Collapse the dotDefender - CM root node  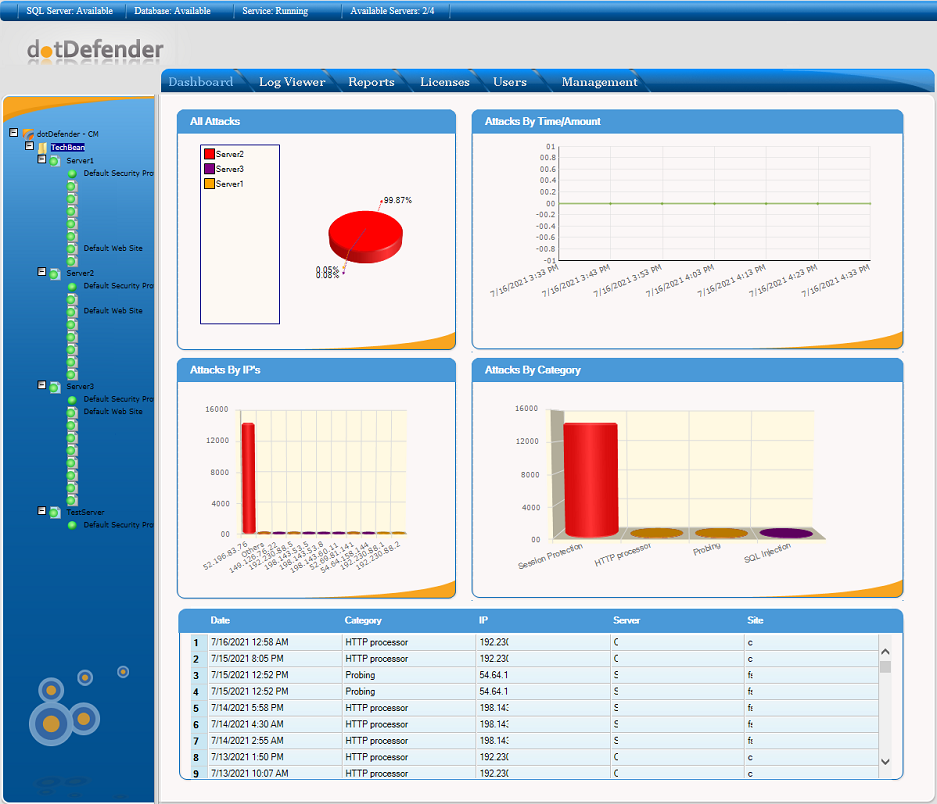tap(14, 133)
